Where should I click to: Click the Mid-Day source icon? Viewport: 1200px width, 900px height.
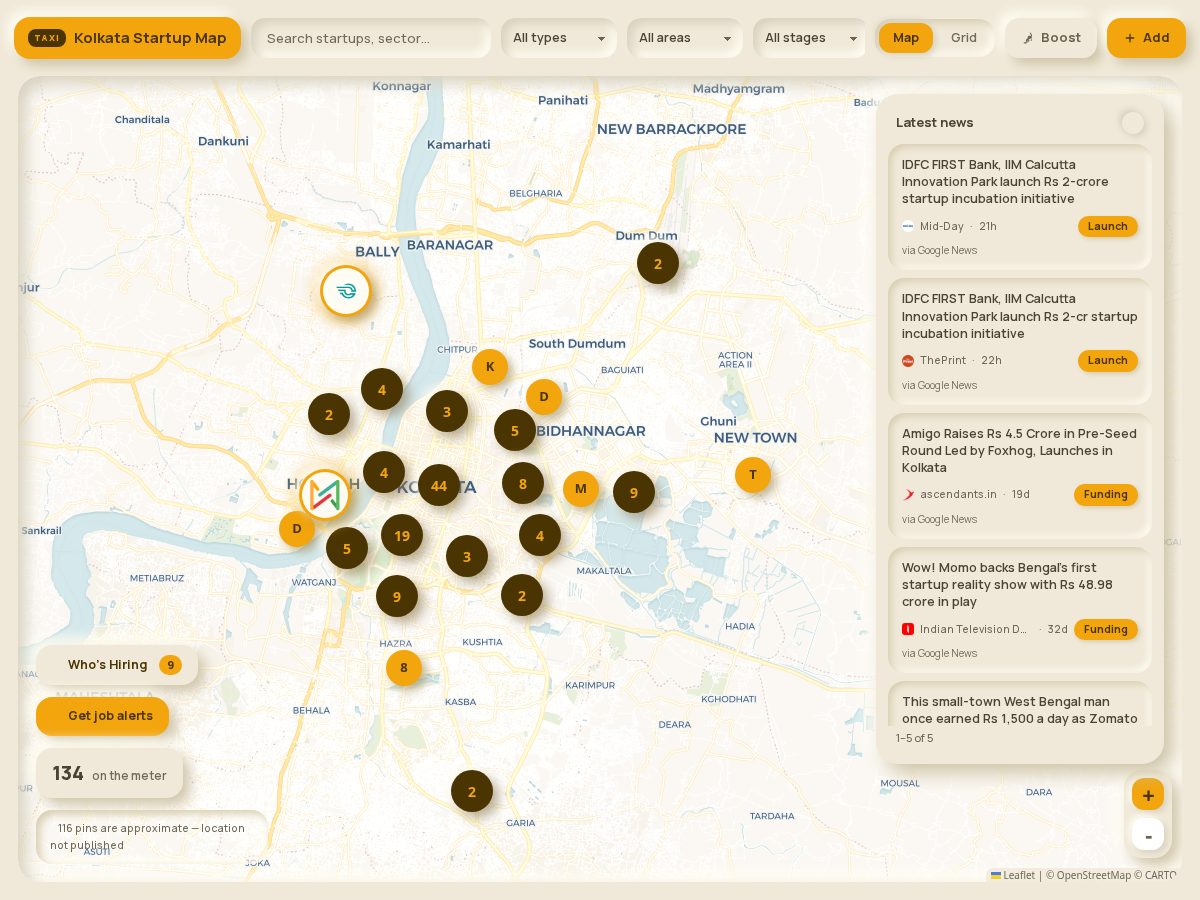click(908, 226)
